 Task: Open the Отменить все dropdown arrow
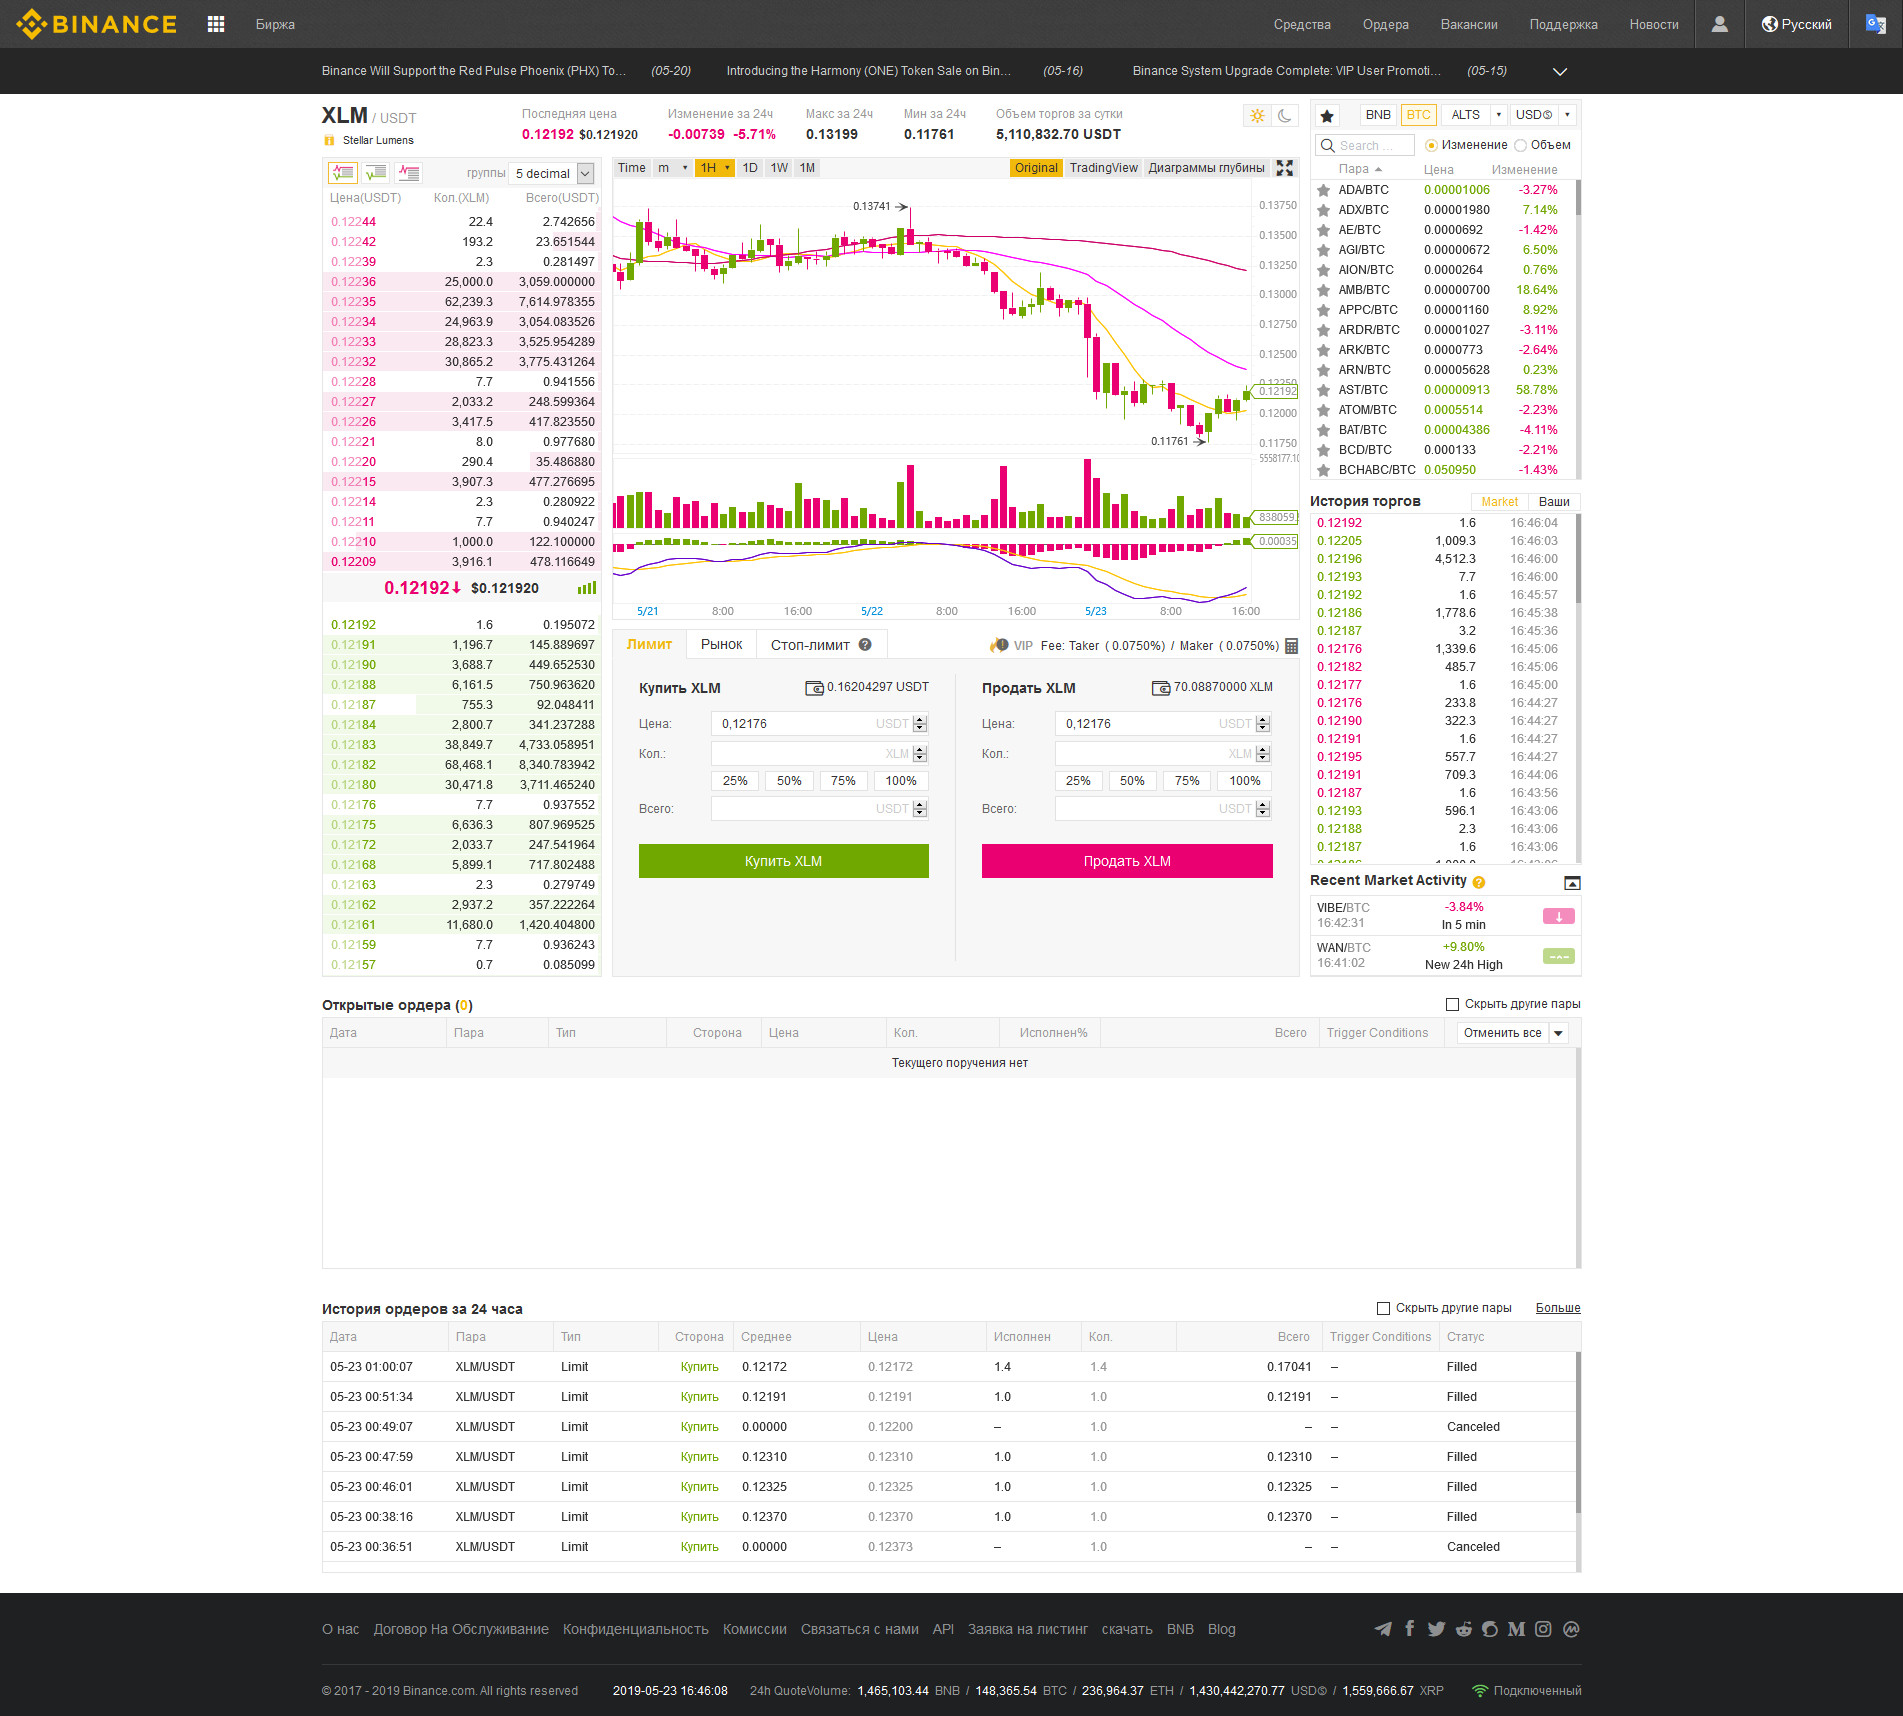[x=1558, y=1033]
